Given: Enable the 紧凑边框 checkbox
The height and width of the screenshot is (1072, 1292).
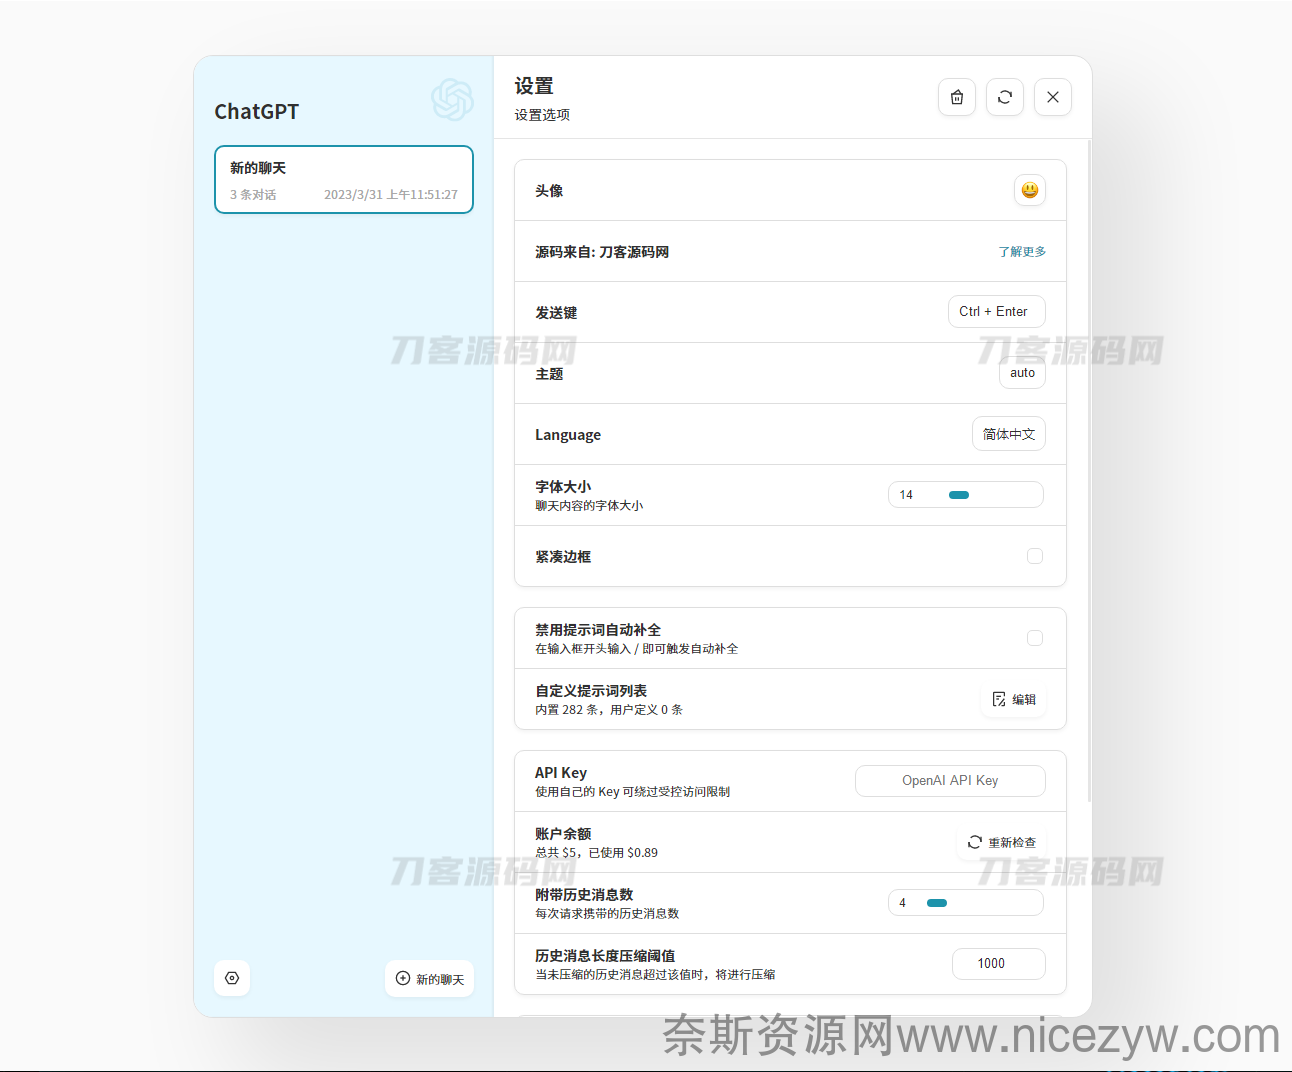Looking at the screenshot, I should pos(1035,556).
